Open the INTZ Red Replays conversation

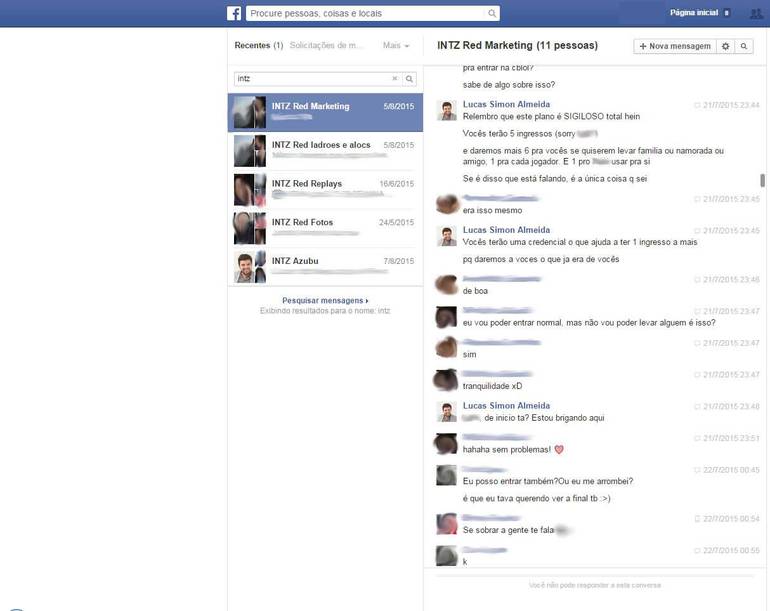pyautogui.click(x=325, y=190)
